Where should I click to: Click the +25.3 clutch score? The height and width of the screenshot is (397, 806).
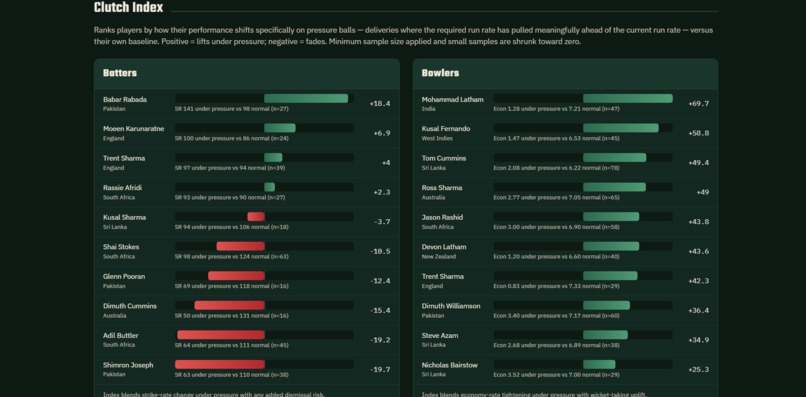[x=699, y=370]
